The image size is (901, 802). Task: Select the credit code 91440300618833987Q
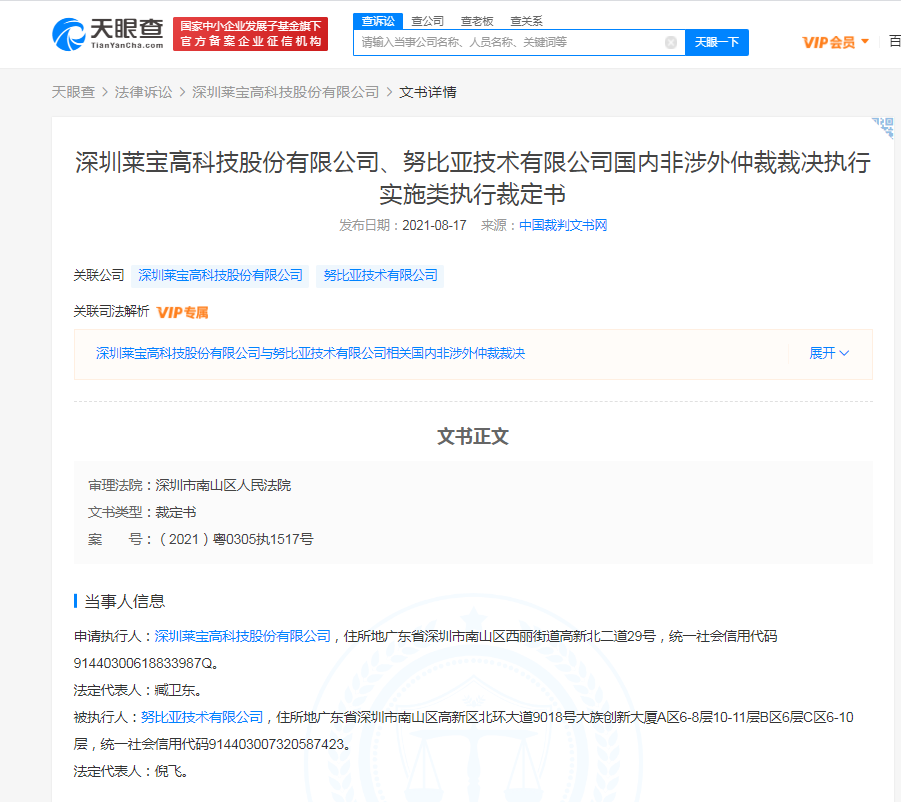(143, 664)
